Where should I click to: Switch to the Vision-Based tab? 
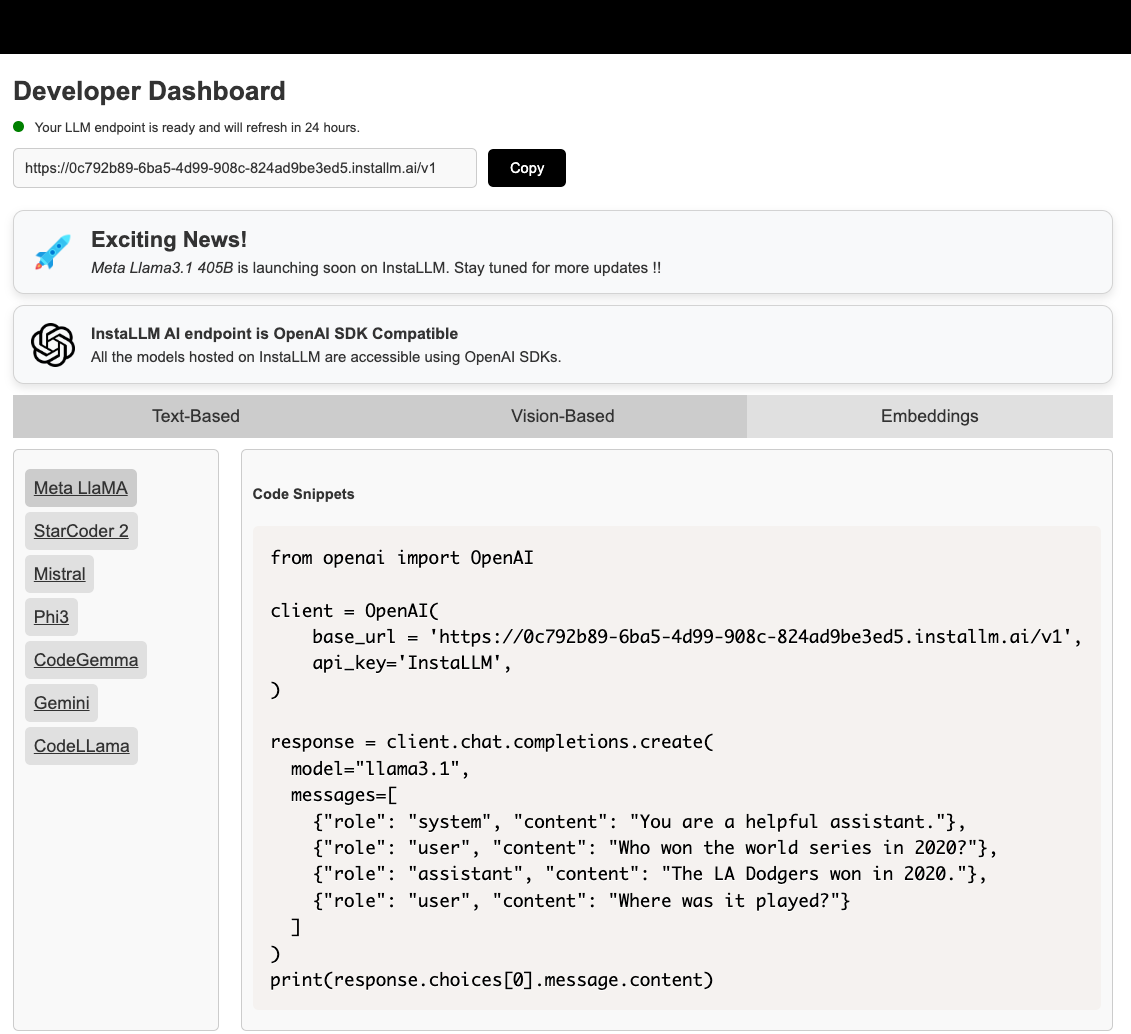563,416
